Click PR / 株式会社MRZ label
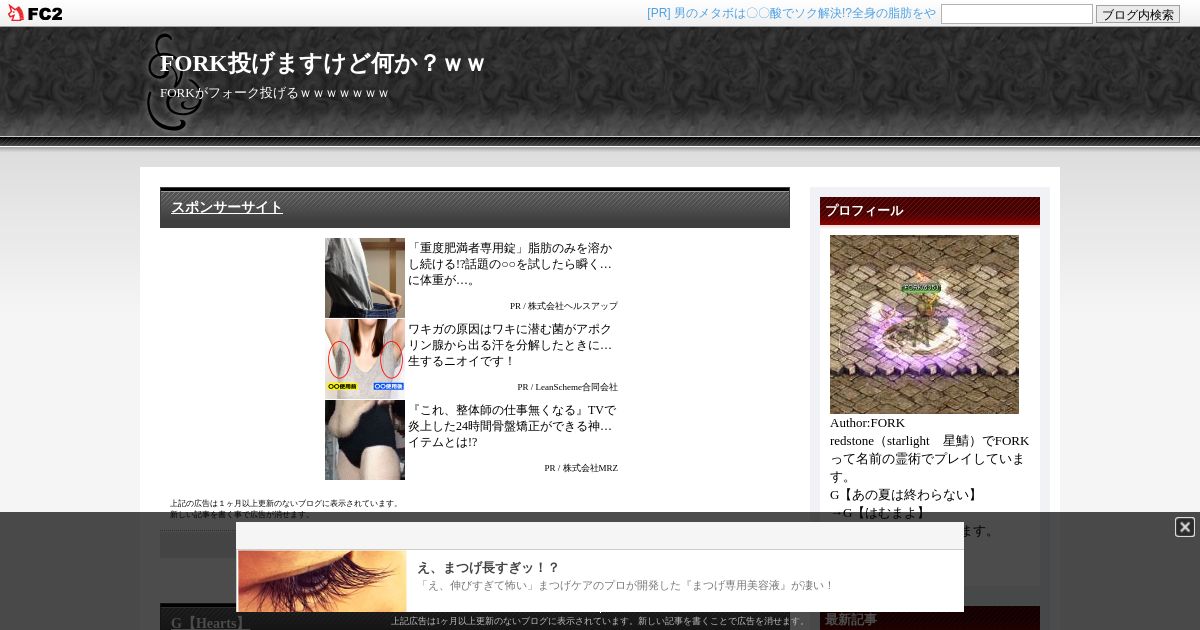The height and width of the screenshot is (630, 1200). pyautogui.click(x=581, y=468)
